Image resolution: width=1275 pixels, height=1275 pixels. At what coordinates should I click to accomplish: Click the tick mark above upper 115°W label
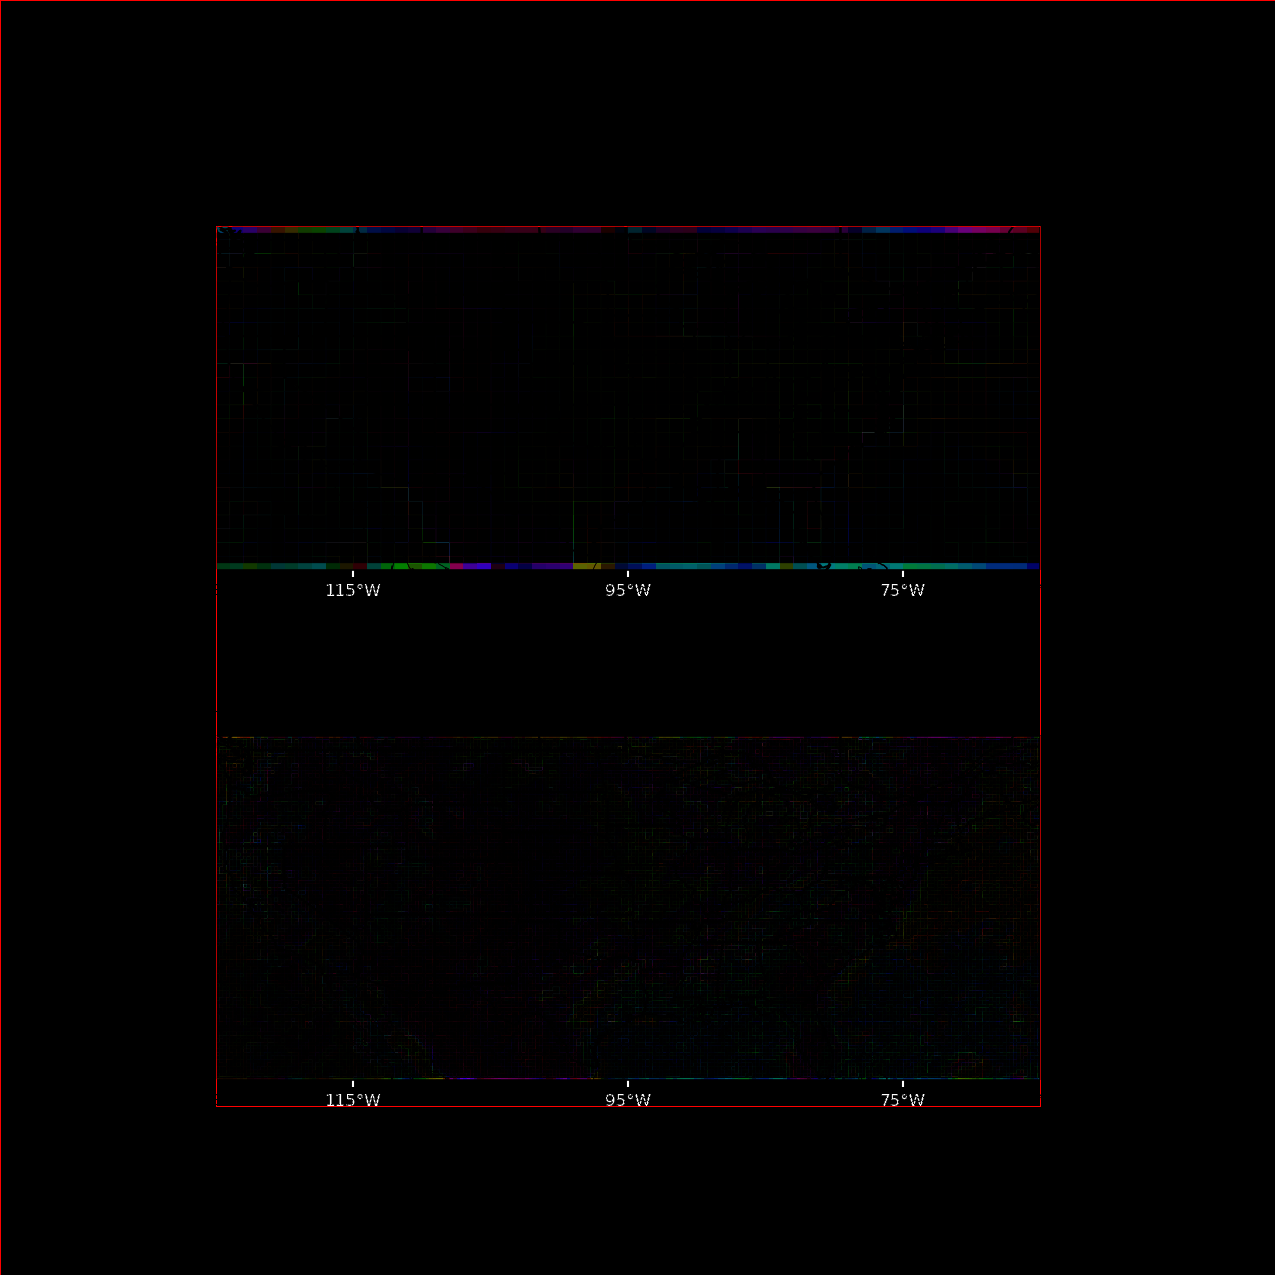point(352,574)
